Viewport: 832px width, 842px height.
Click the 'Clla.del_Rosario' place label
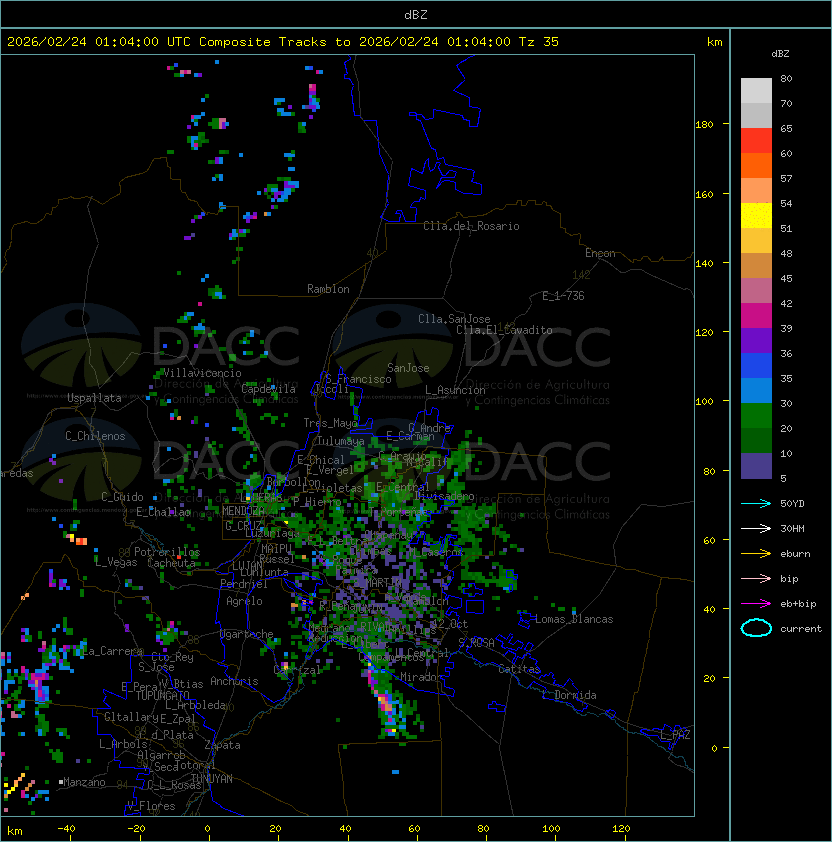pyautogui.click(x=471, y=226)
